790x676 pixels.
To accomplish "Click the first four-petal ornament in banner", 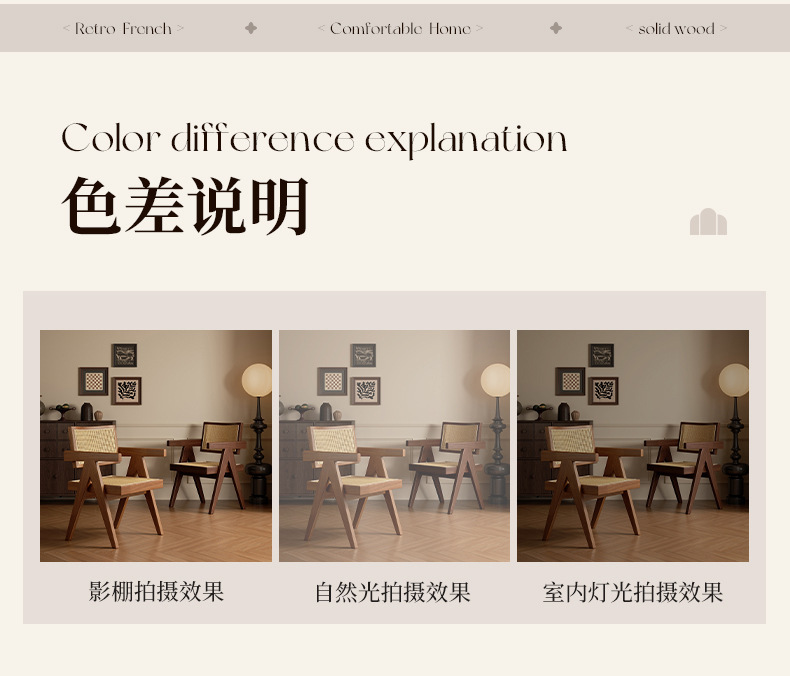I will pyautogui.click(x=251, y=28).
